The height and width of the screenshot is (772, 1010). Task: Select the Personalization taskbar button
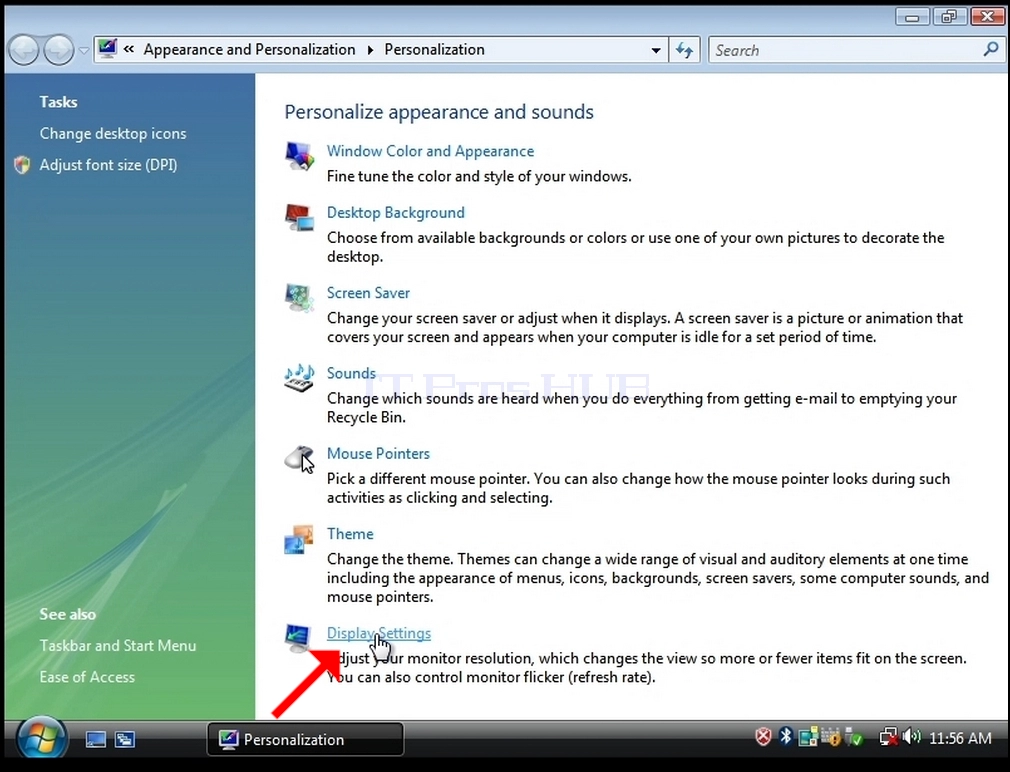tap(305, 739)
